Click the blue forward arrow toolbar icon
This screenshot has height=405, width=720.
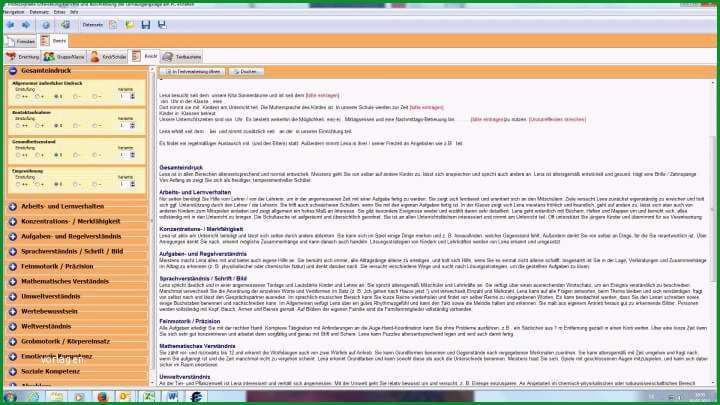coord(26,25)
